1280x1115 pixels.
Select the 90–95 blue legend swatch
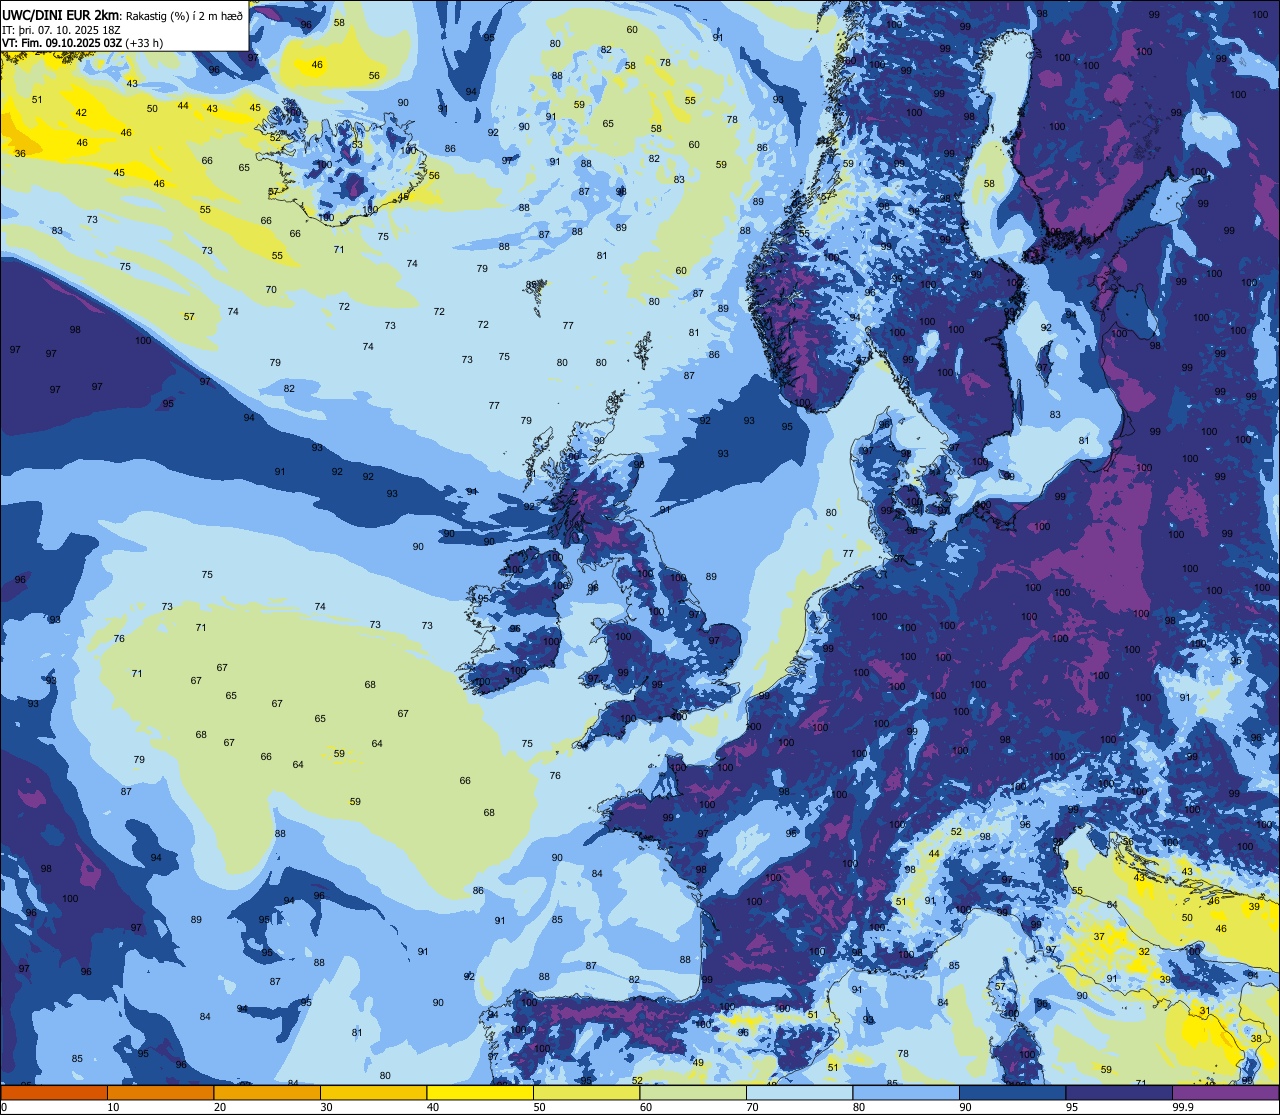click(x=1012, y=1092)
